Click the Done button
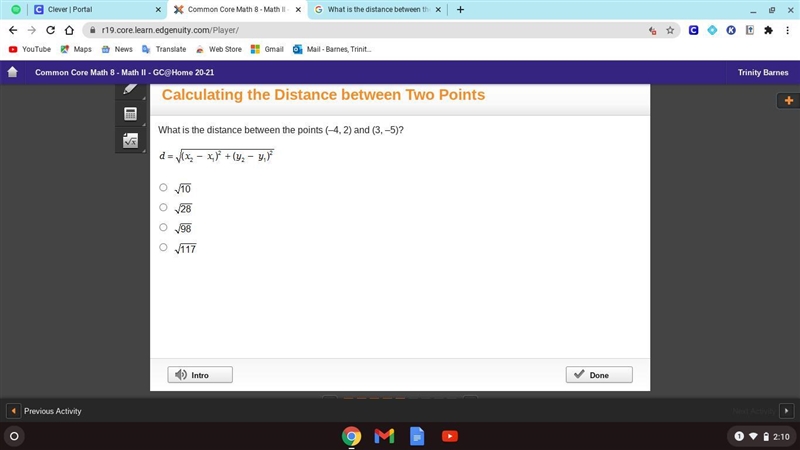 [599, 374]
